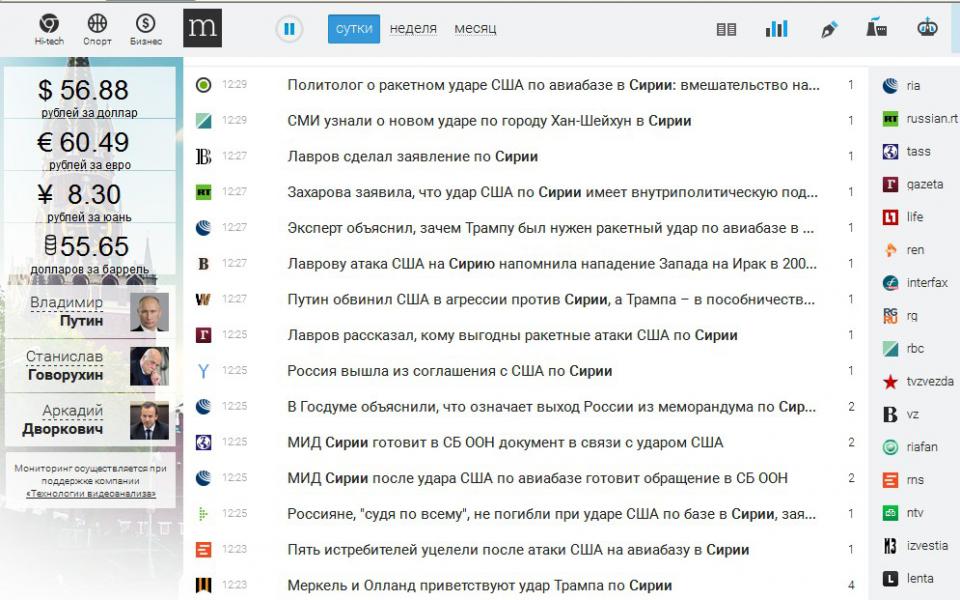This screenshot has height=600, width=960.
Task: Open the two-column view icon
Action: point(727,29)
